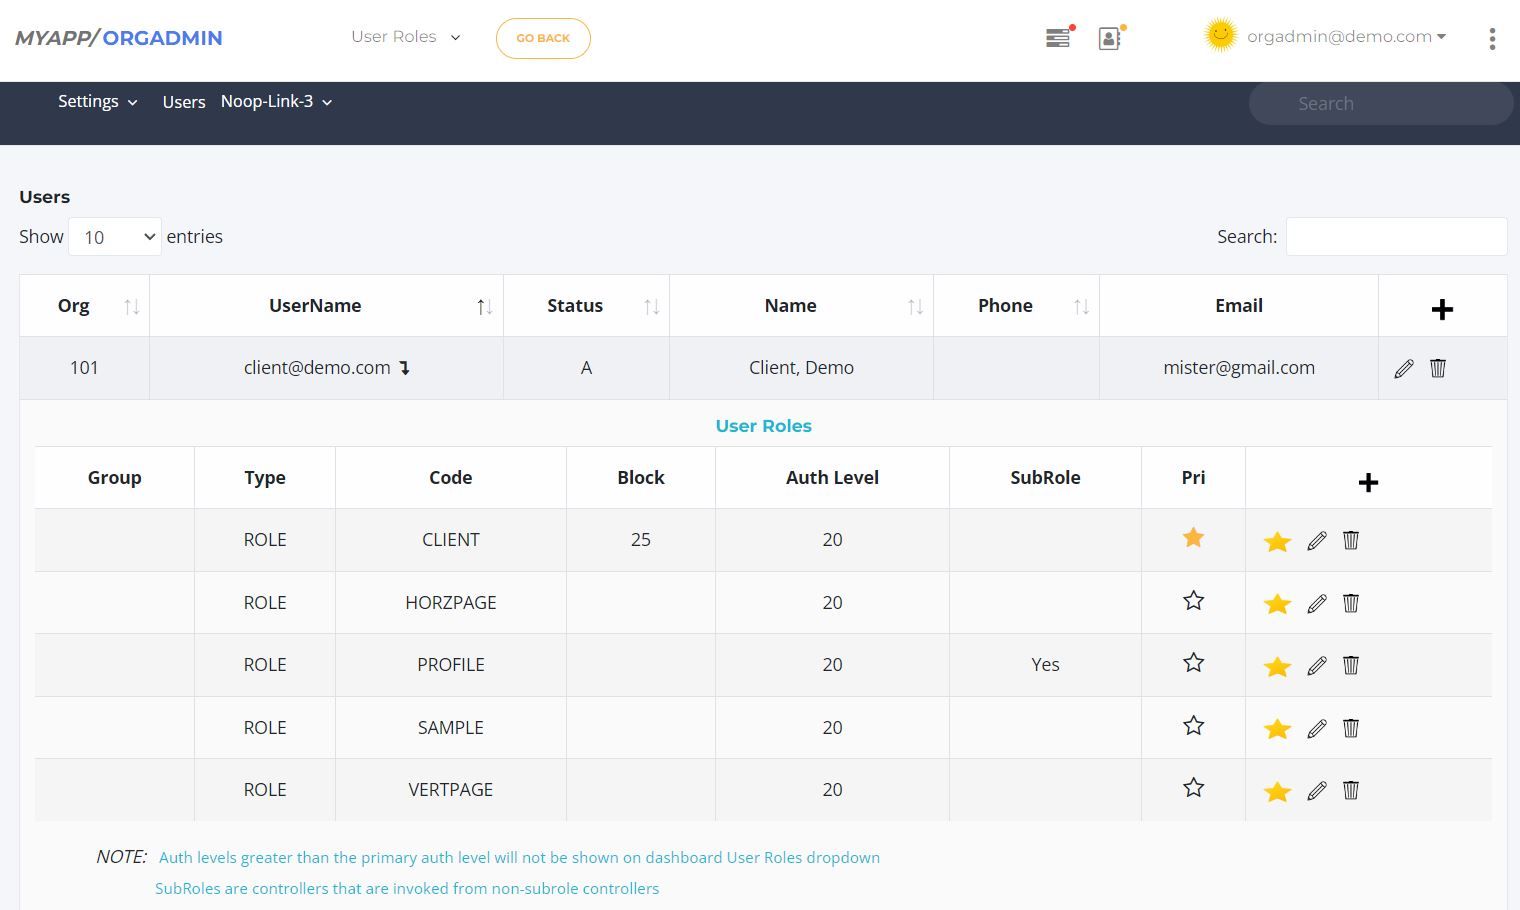Expand the orgadmin@demo.com account menu
This screenshot has height=910, width=1520.
click(1345, 37)
